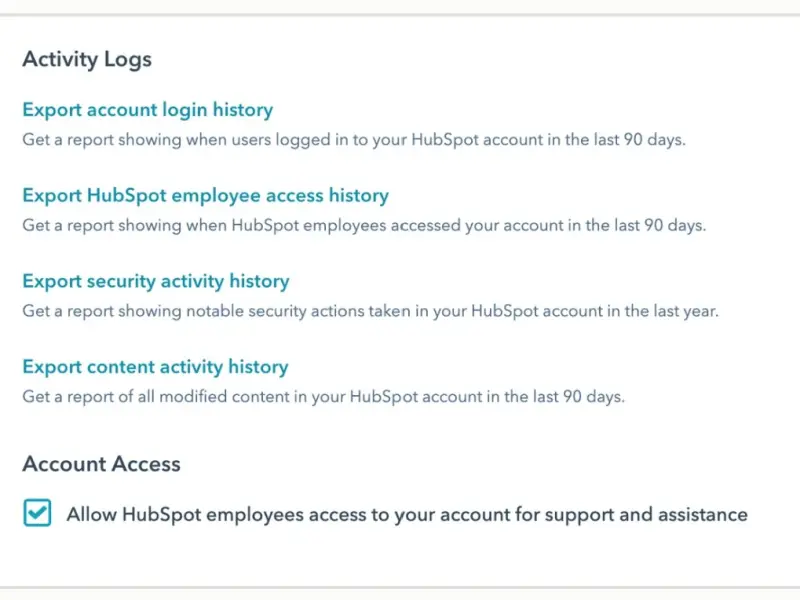Click the modified content report description text
The width and height of the screenshot is (800, 600).
coord(323,397)
